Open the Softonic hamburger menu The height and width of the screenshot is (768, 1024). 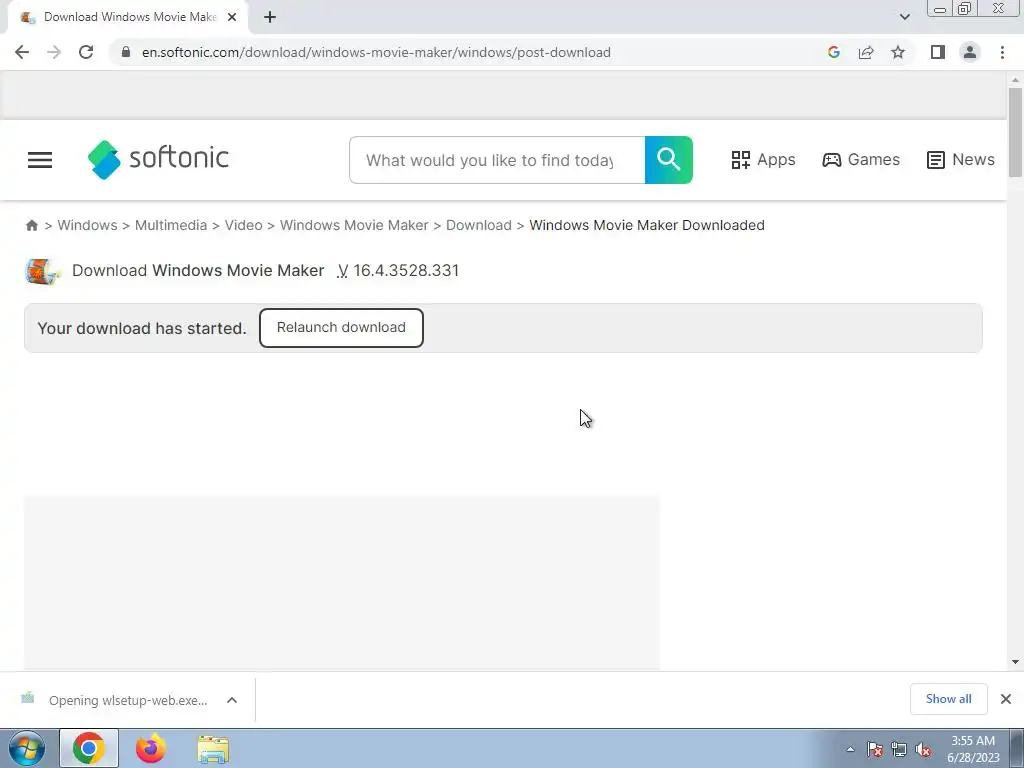coord(40,160)
